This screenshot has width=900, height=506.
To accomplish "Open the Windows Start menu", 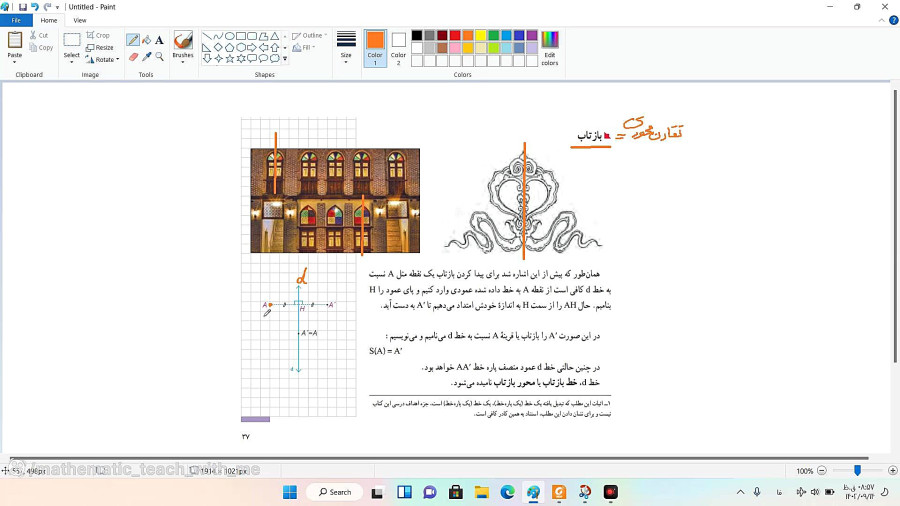I will coord(290,492).
